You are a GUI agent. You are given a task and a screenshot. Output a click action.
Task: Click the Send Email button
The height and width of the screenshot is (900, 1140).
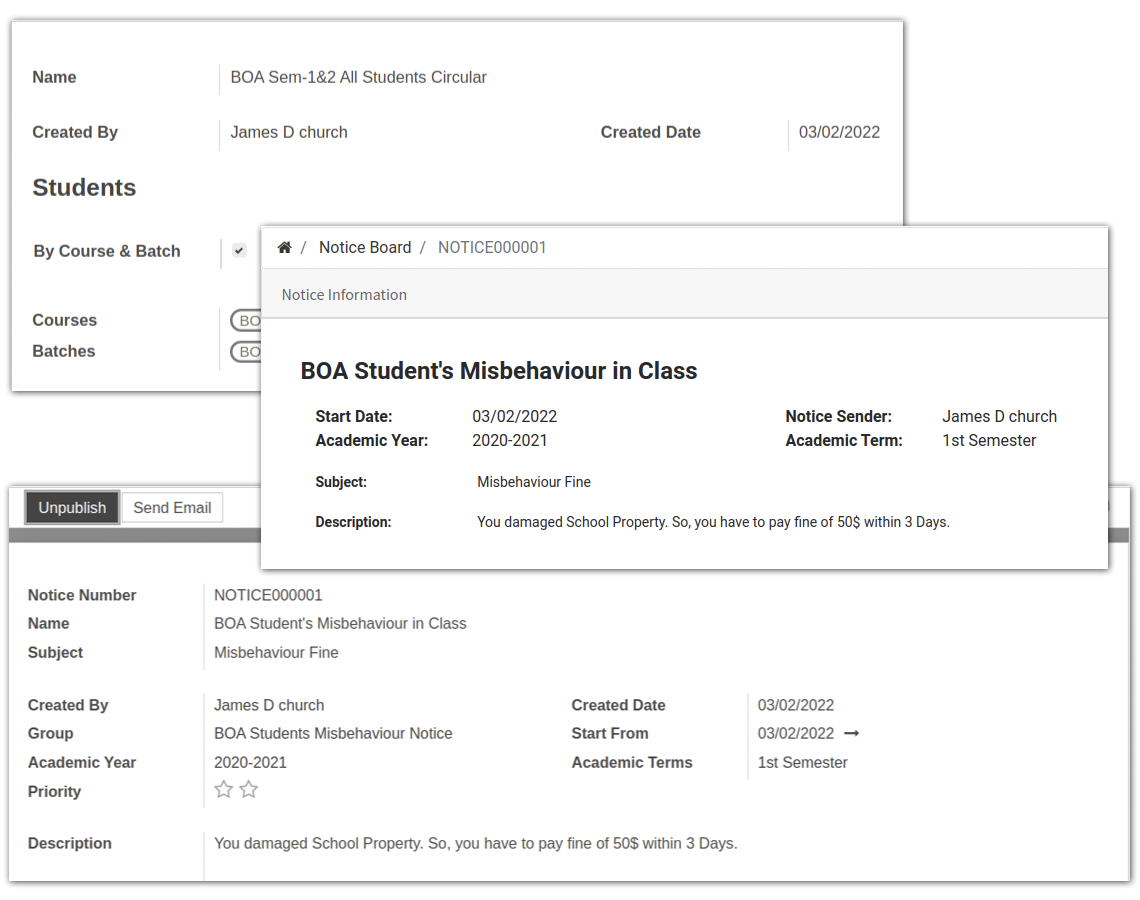coord(172,508)
